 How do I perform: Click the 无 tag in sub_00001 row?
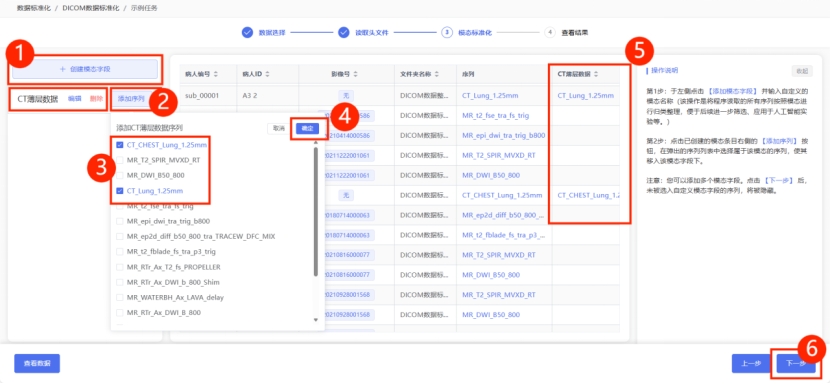[x=346, y=96]
